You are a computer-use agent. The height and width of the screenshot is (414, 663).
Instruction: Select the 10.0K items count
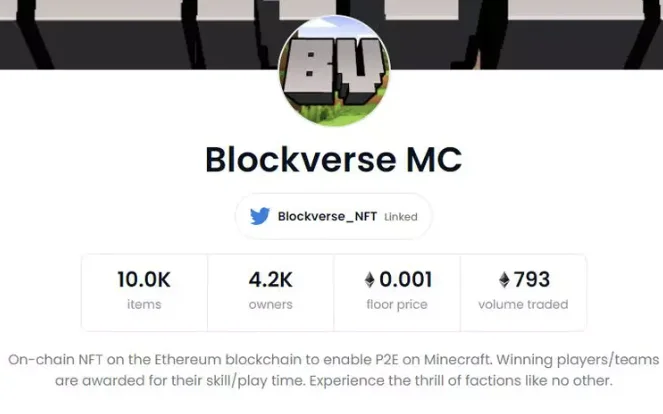coord(144,280)
